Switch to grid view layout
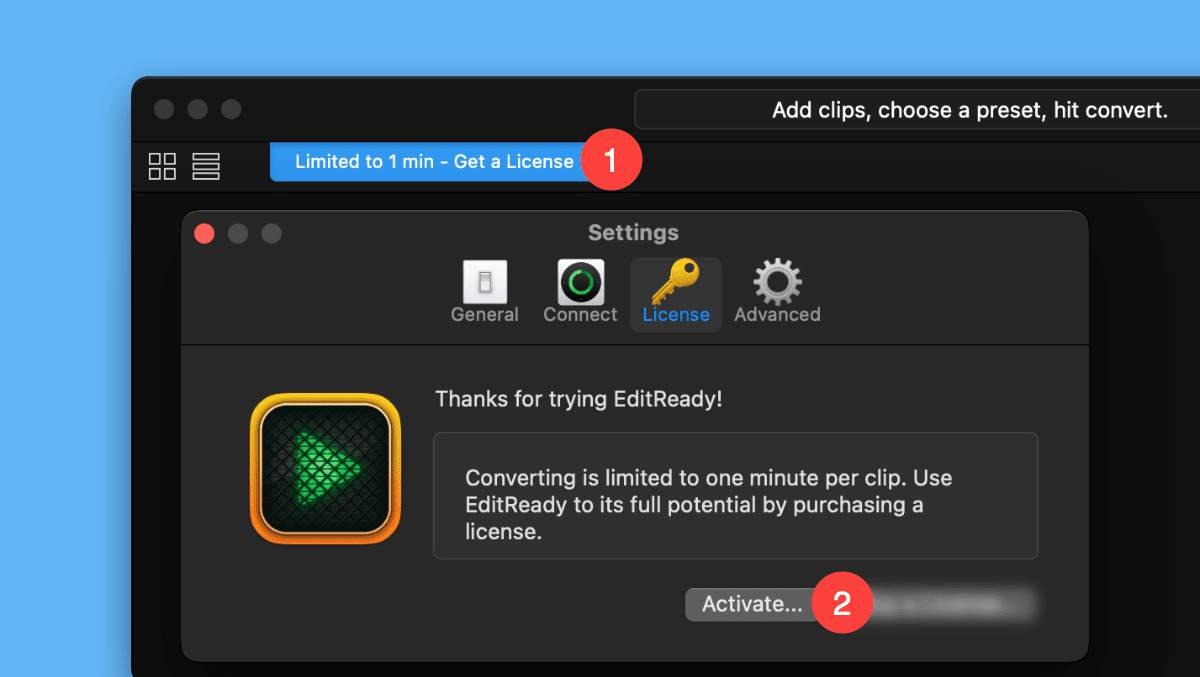 [x=162, y=166]
